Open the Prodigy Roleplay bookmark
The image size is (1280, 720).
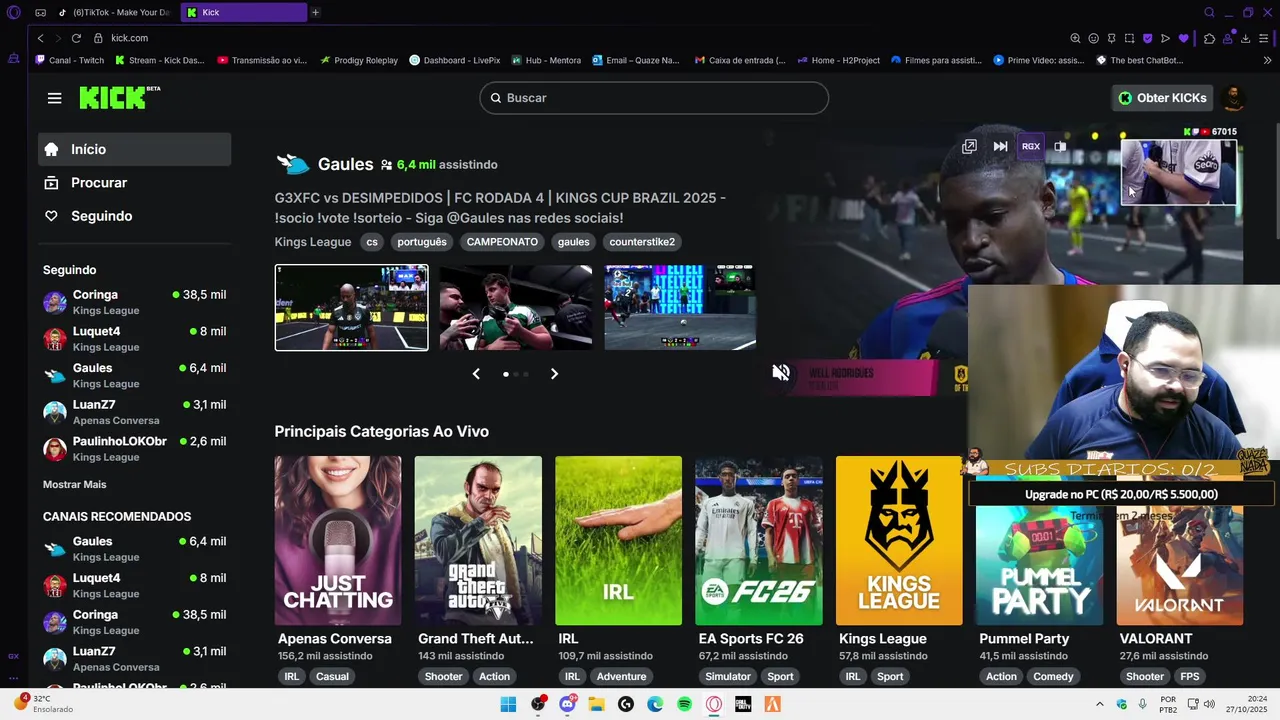(359, 60)
